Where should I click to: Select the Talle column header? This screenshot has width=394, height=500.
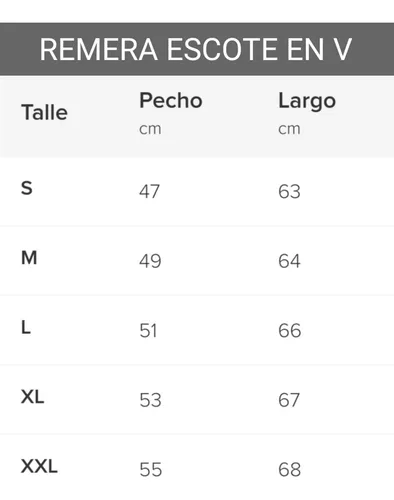(45, 112)
